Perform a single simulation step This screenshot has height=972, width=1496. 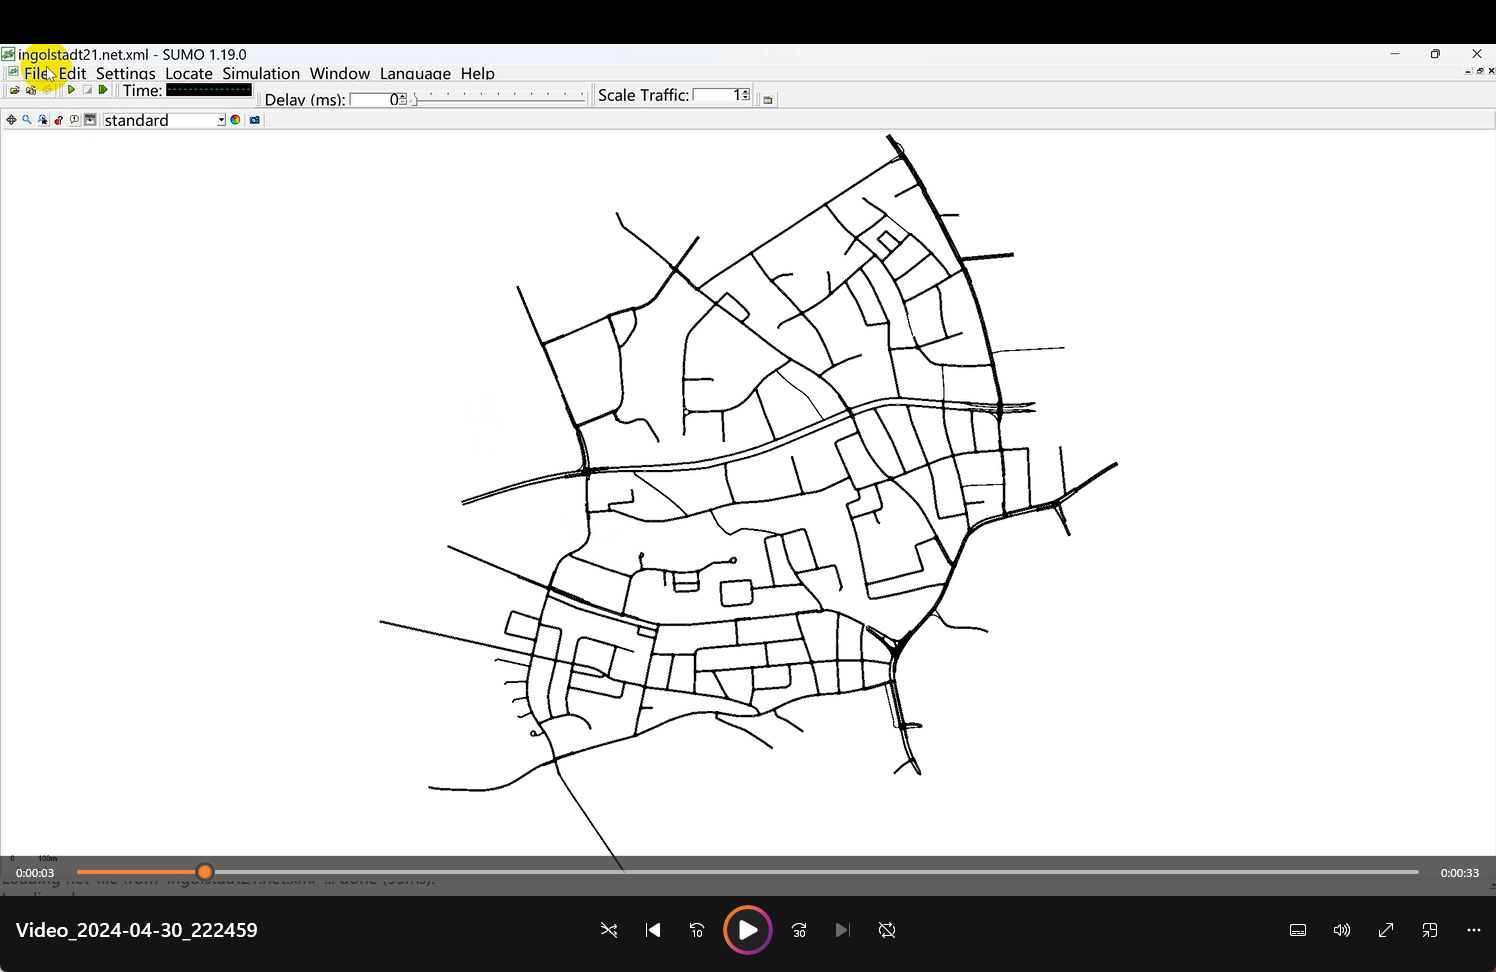(x=103, y=90)
